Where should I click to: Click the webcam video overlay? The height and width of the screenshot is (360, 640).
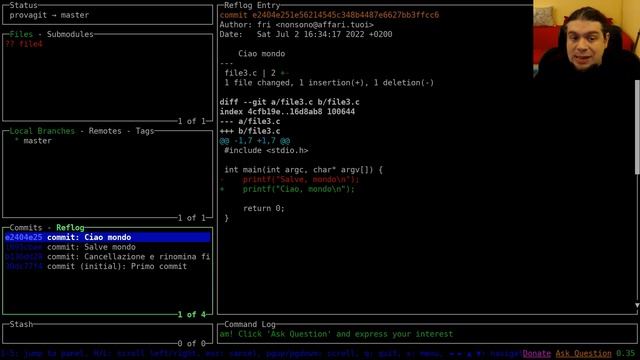click(586, 39)
